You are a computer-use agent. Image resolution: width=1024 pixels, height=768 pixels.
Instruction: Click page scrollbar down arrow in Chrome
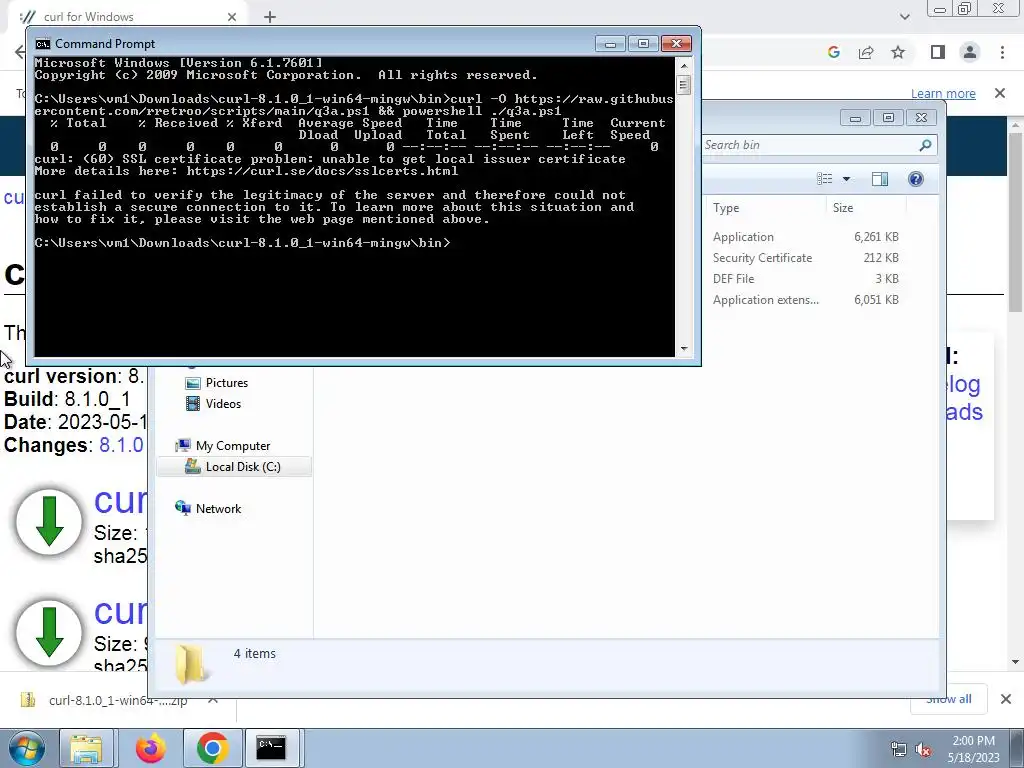pyautogui.click(x=1016, y=662)
